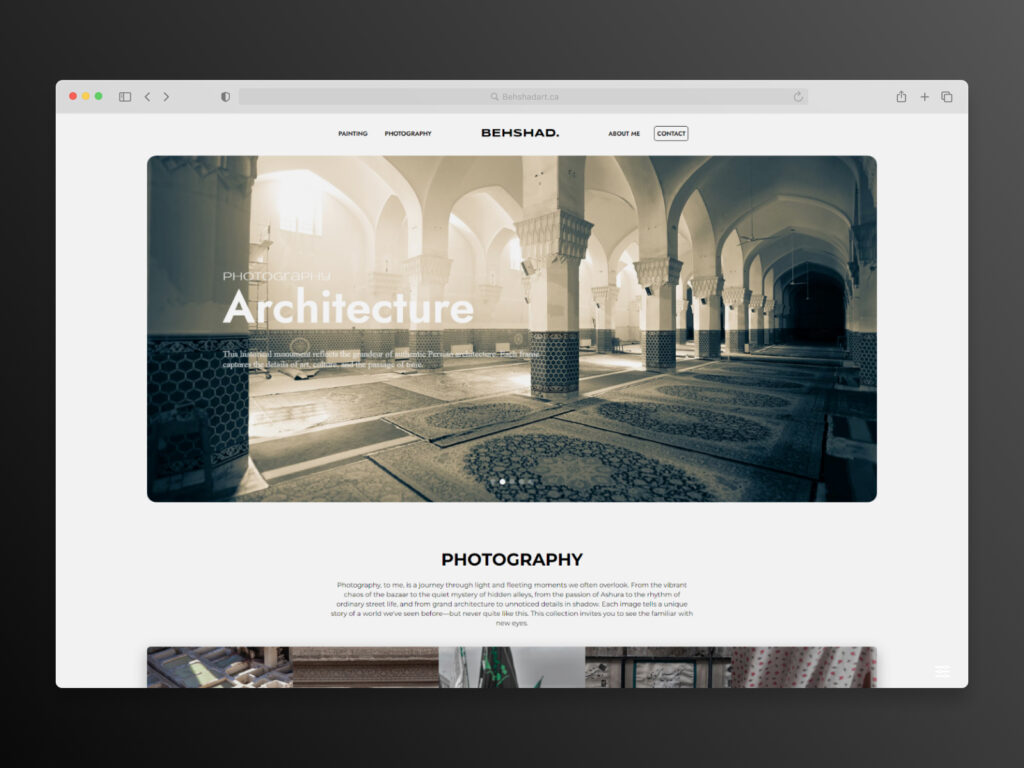Go back with the back arrow
Image resolution: width=1024 pixels, height=768 pixels.
coord(147,97)
